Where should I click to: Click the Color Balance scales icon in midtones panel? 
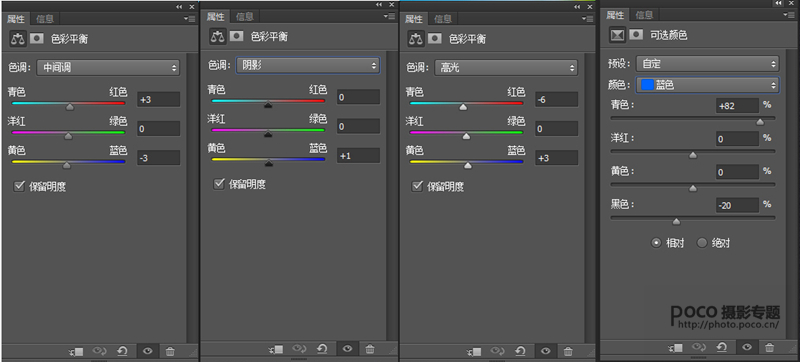[x=17, y=39]
